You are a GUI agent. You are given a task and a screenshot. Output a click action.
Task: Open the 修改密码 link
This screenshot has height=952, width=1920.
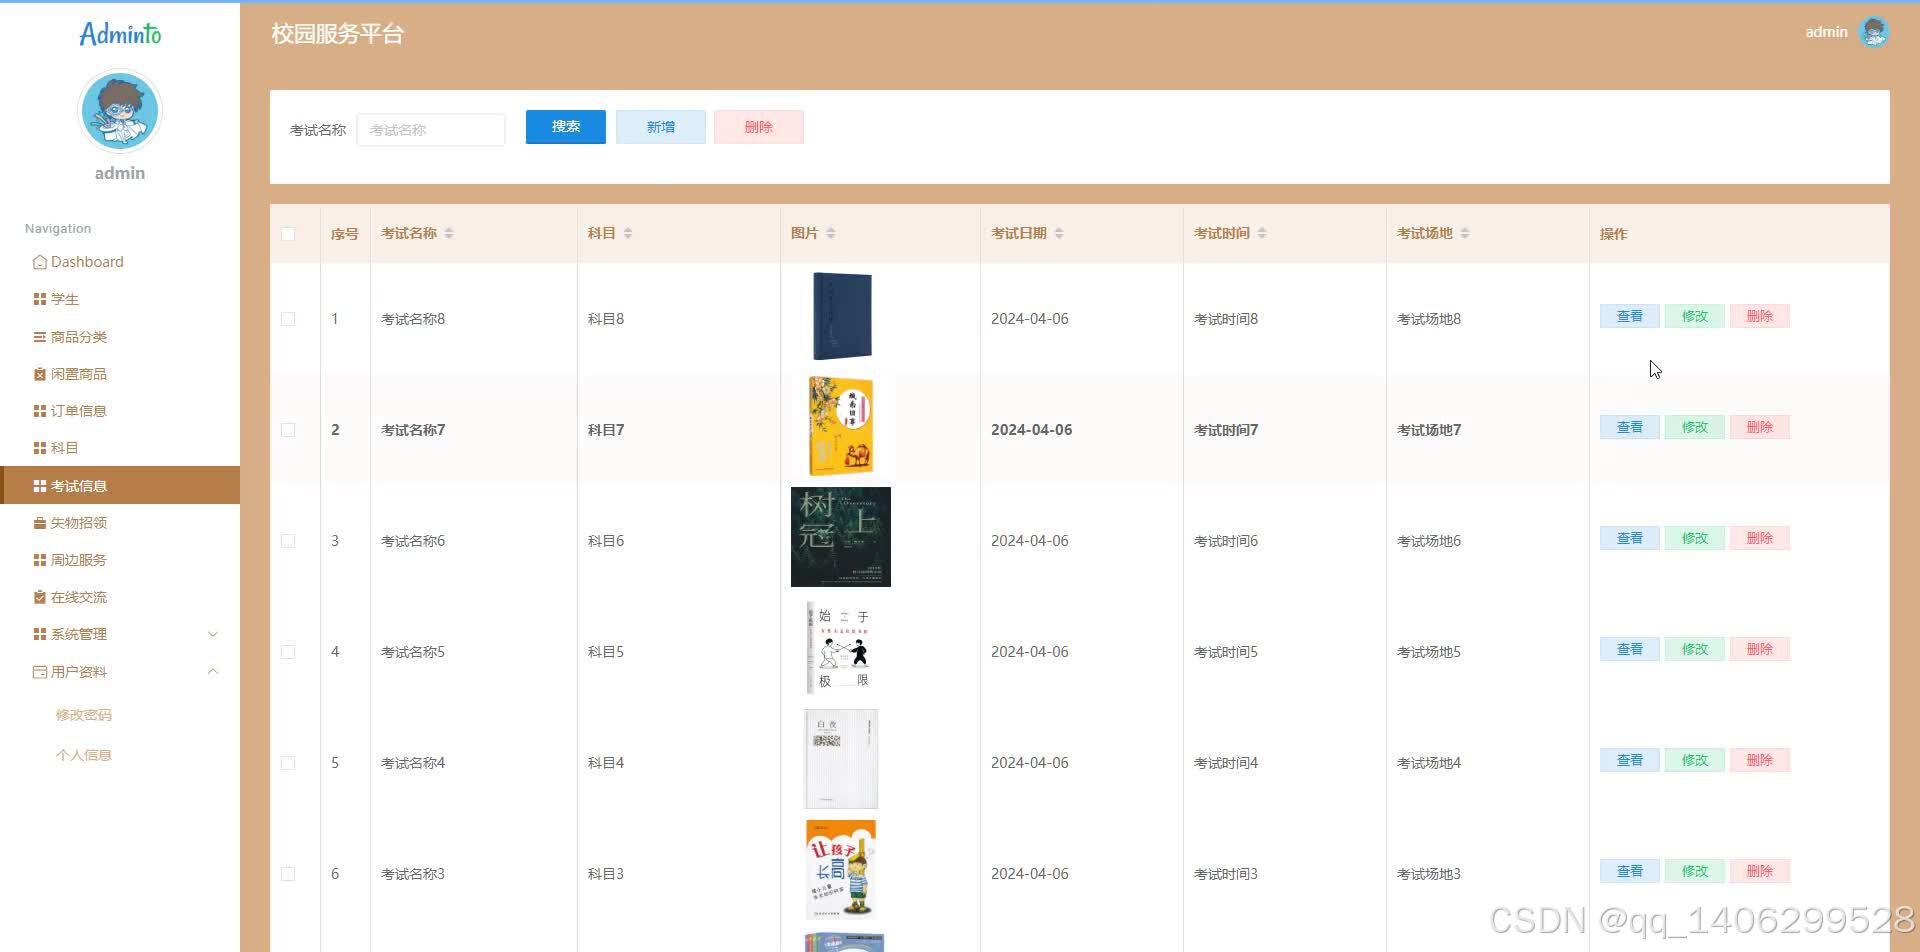pyautogui.click(x=84, y=715)
